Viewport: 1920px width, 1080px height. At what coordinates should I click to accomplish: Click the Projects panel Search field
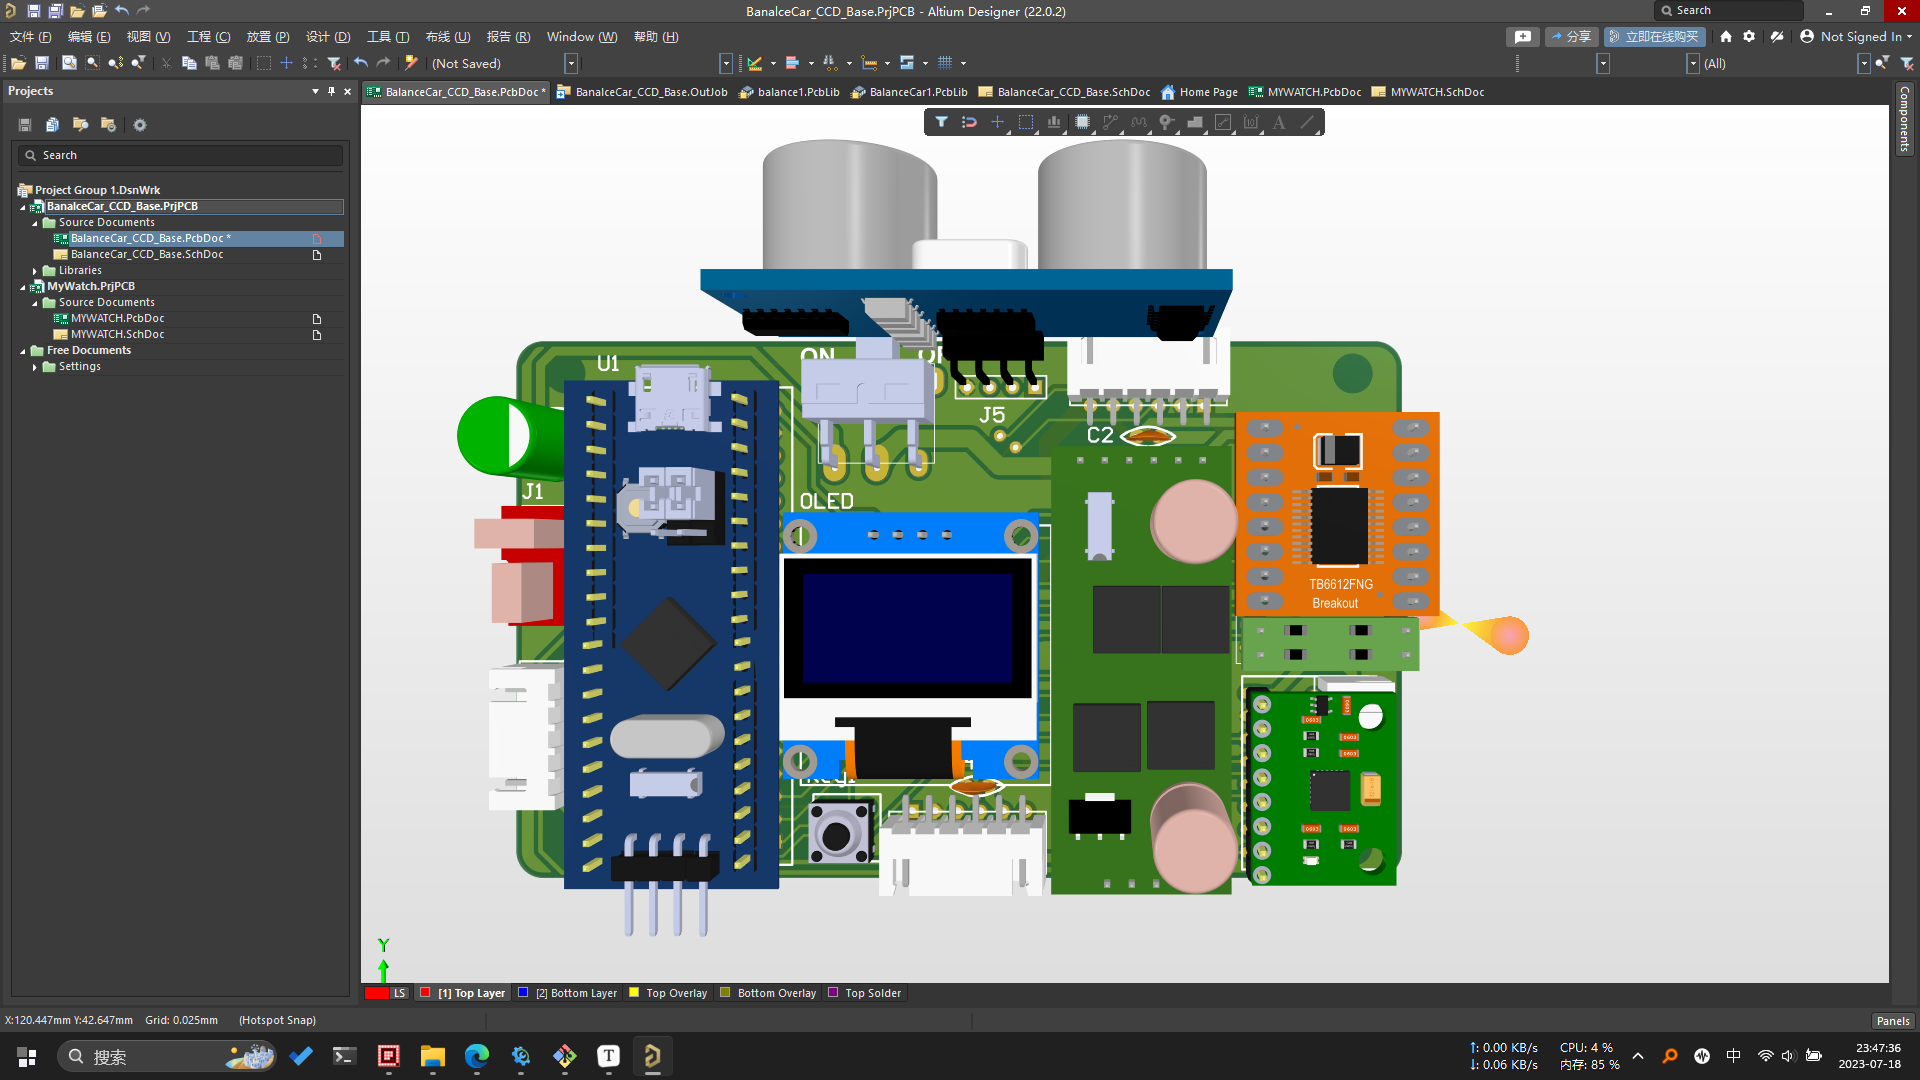[x=180, y=155]
